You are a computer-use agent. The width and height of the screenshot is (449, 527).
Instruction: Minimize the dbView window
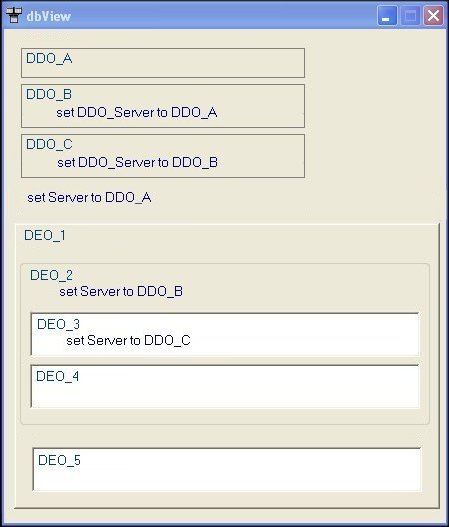tap(387, 15)
